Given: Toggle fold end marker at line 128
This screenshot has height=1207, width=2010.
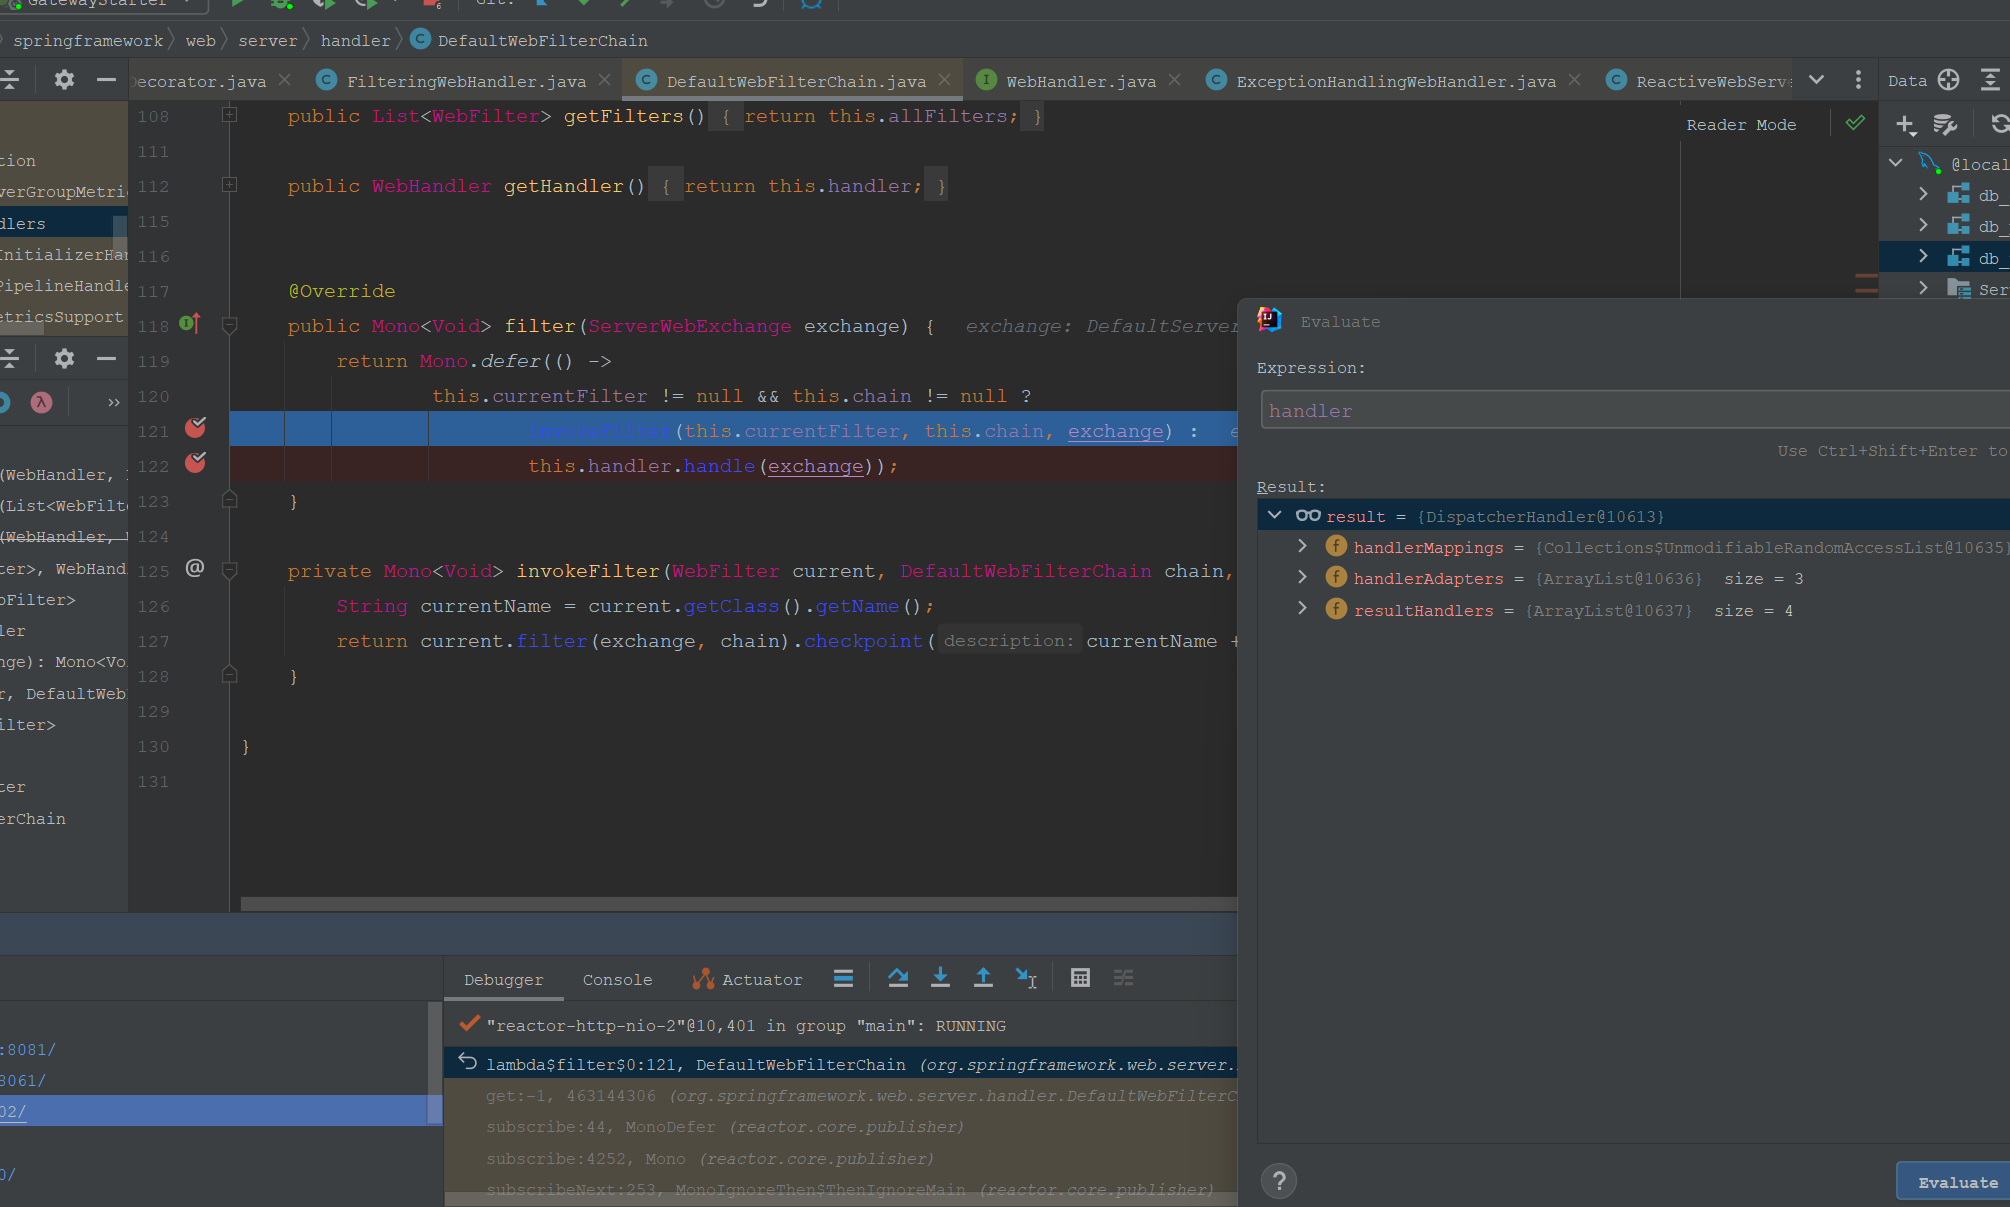Looking at the screenshot, I should click(229, 675).
